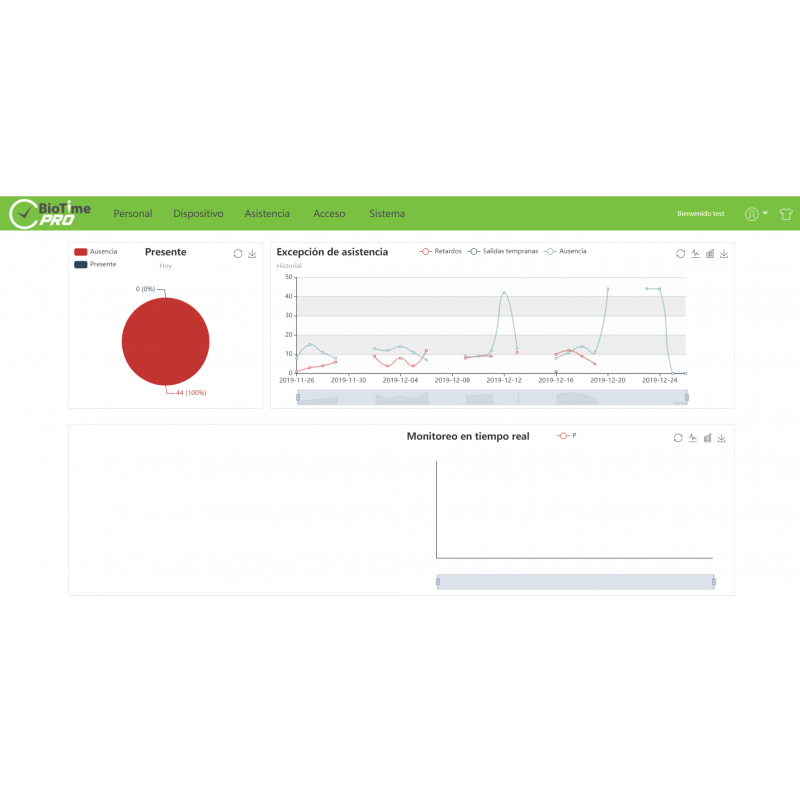The height and width of the screenshot is (800, 800).
Task: Switch Excepción de asistencia to line chart view
Action: coord(695,253)
